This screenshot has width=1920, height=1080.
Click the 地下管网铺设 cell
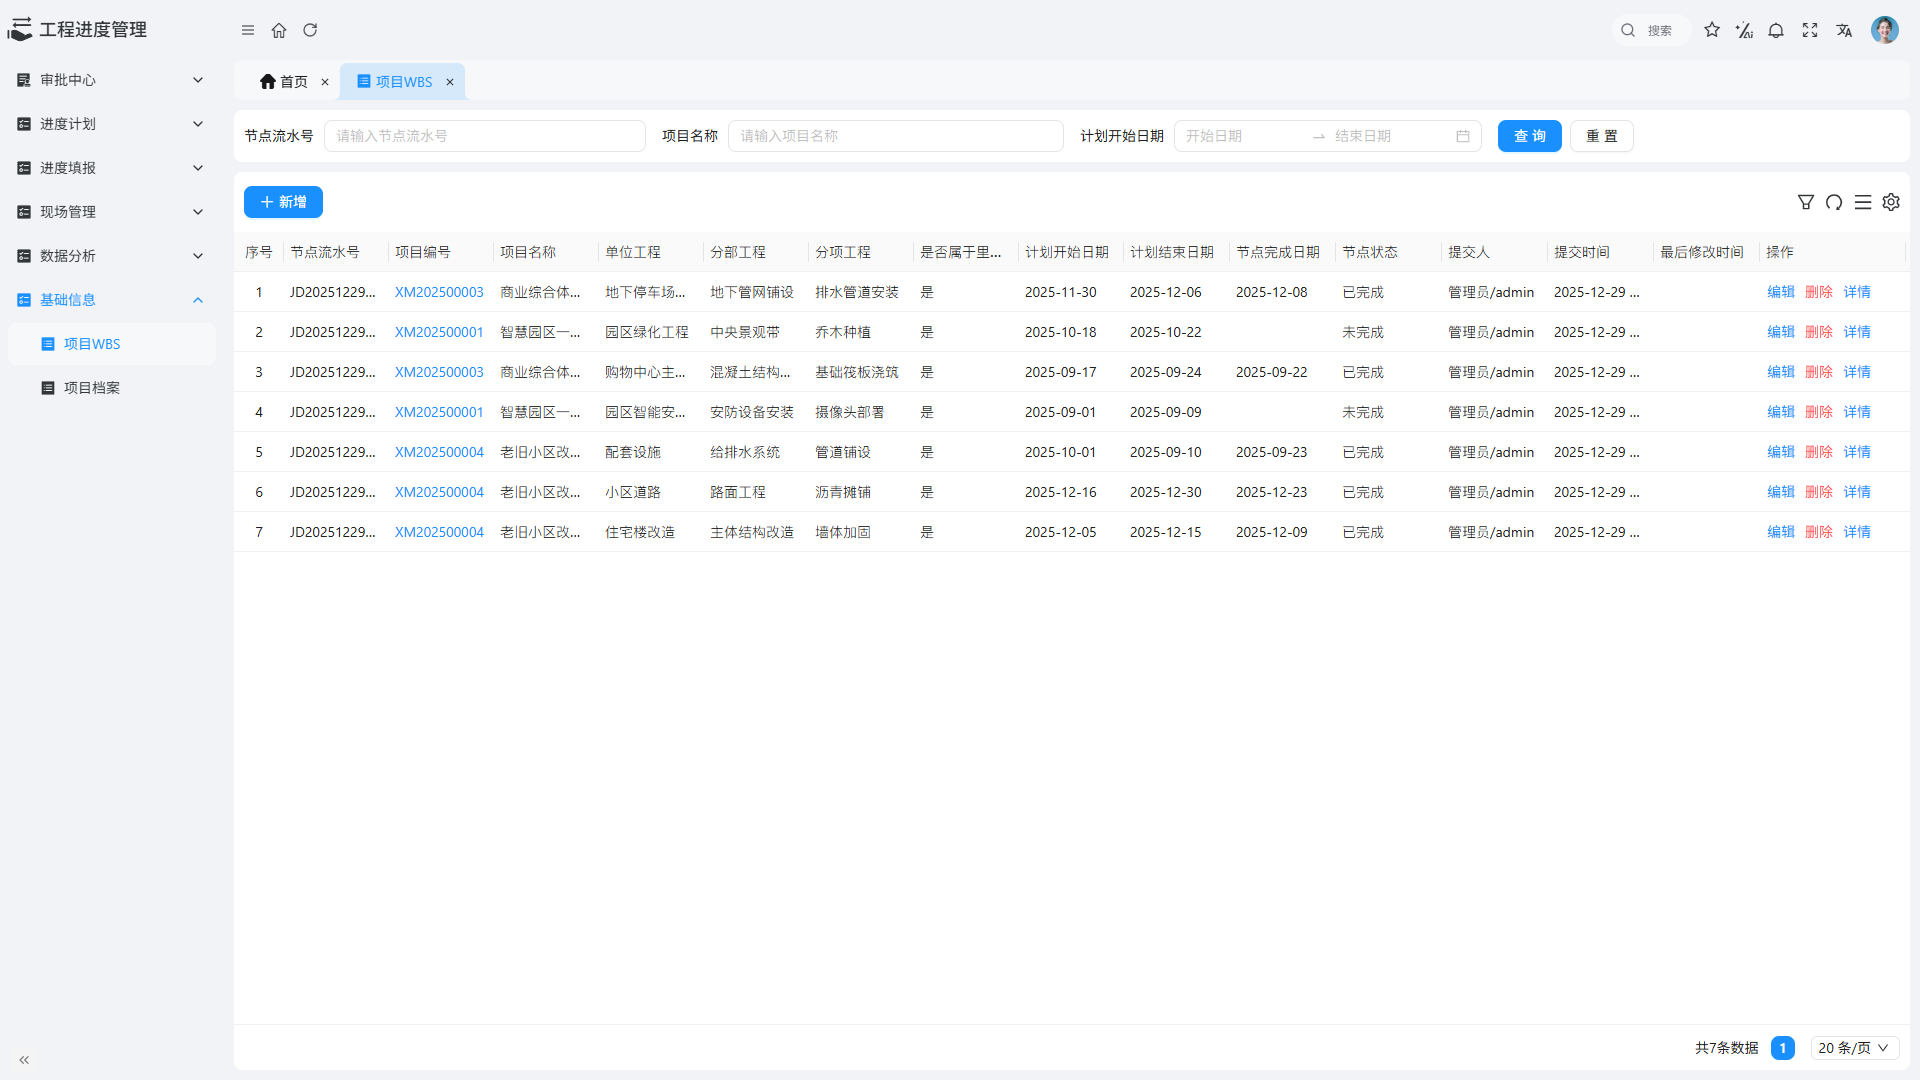point(752,292)
